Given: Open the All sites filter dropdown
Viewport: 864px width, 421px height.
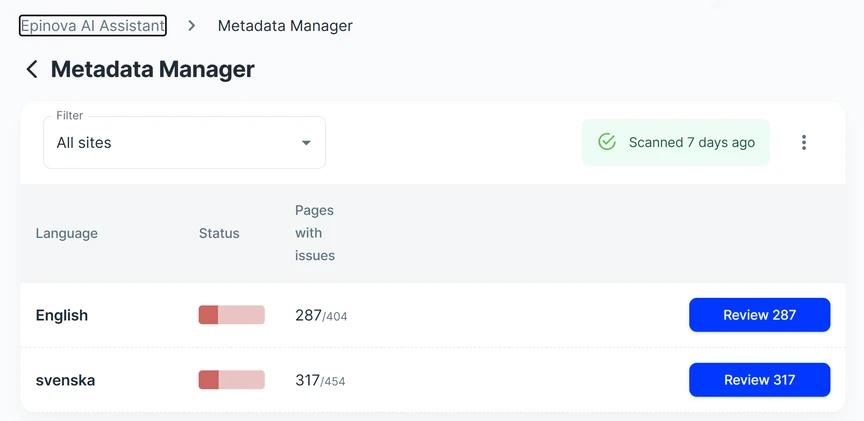Looking at the screenshot, I should (x=185, y=143).
